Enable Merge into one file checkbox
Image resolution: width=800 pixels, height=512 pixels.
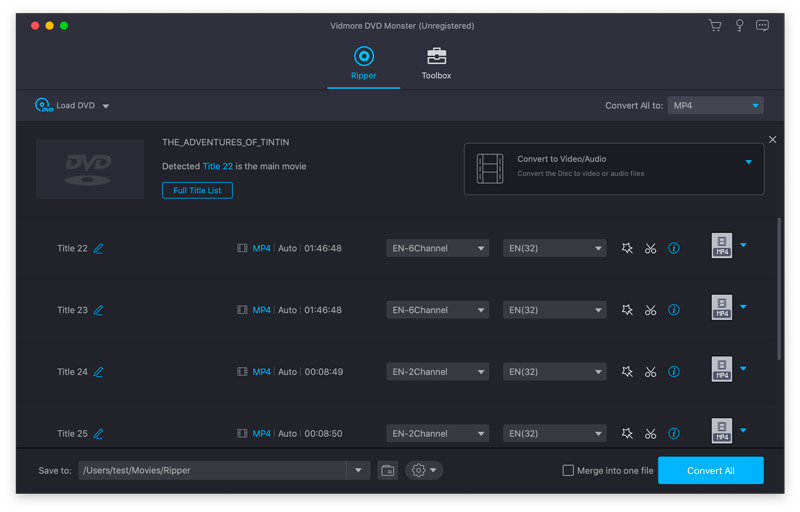tap(568, 470)
